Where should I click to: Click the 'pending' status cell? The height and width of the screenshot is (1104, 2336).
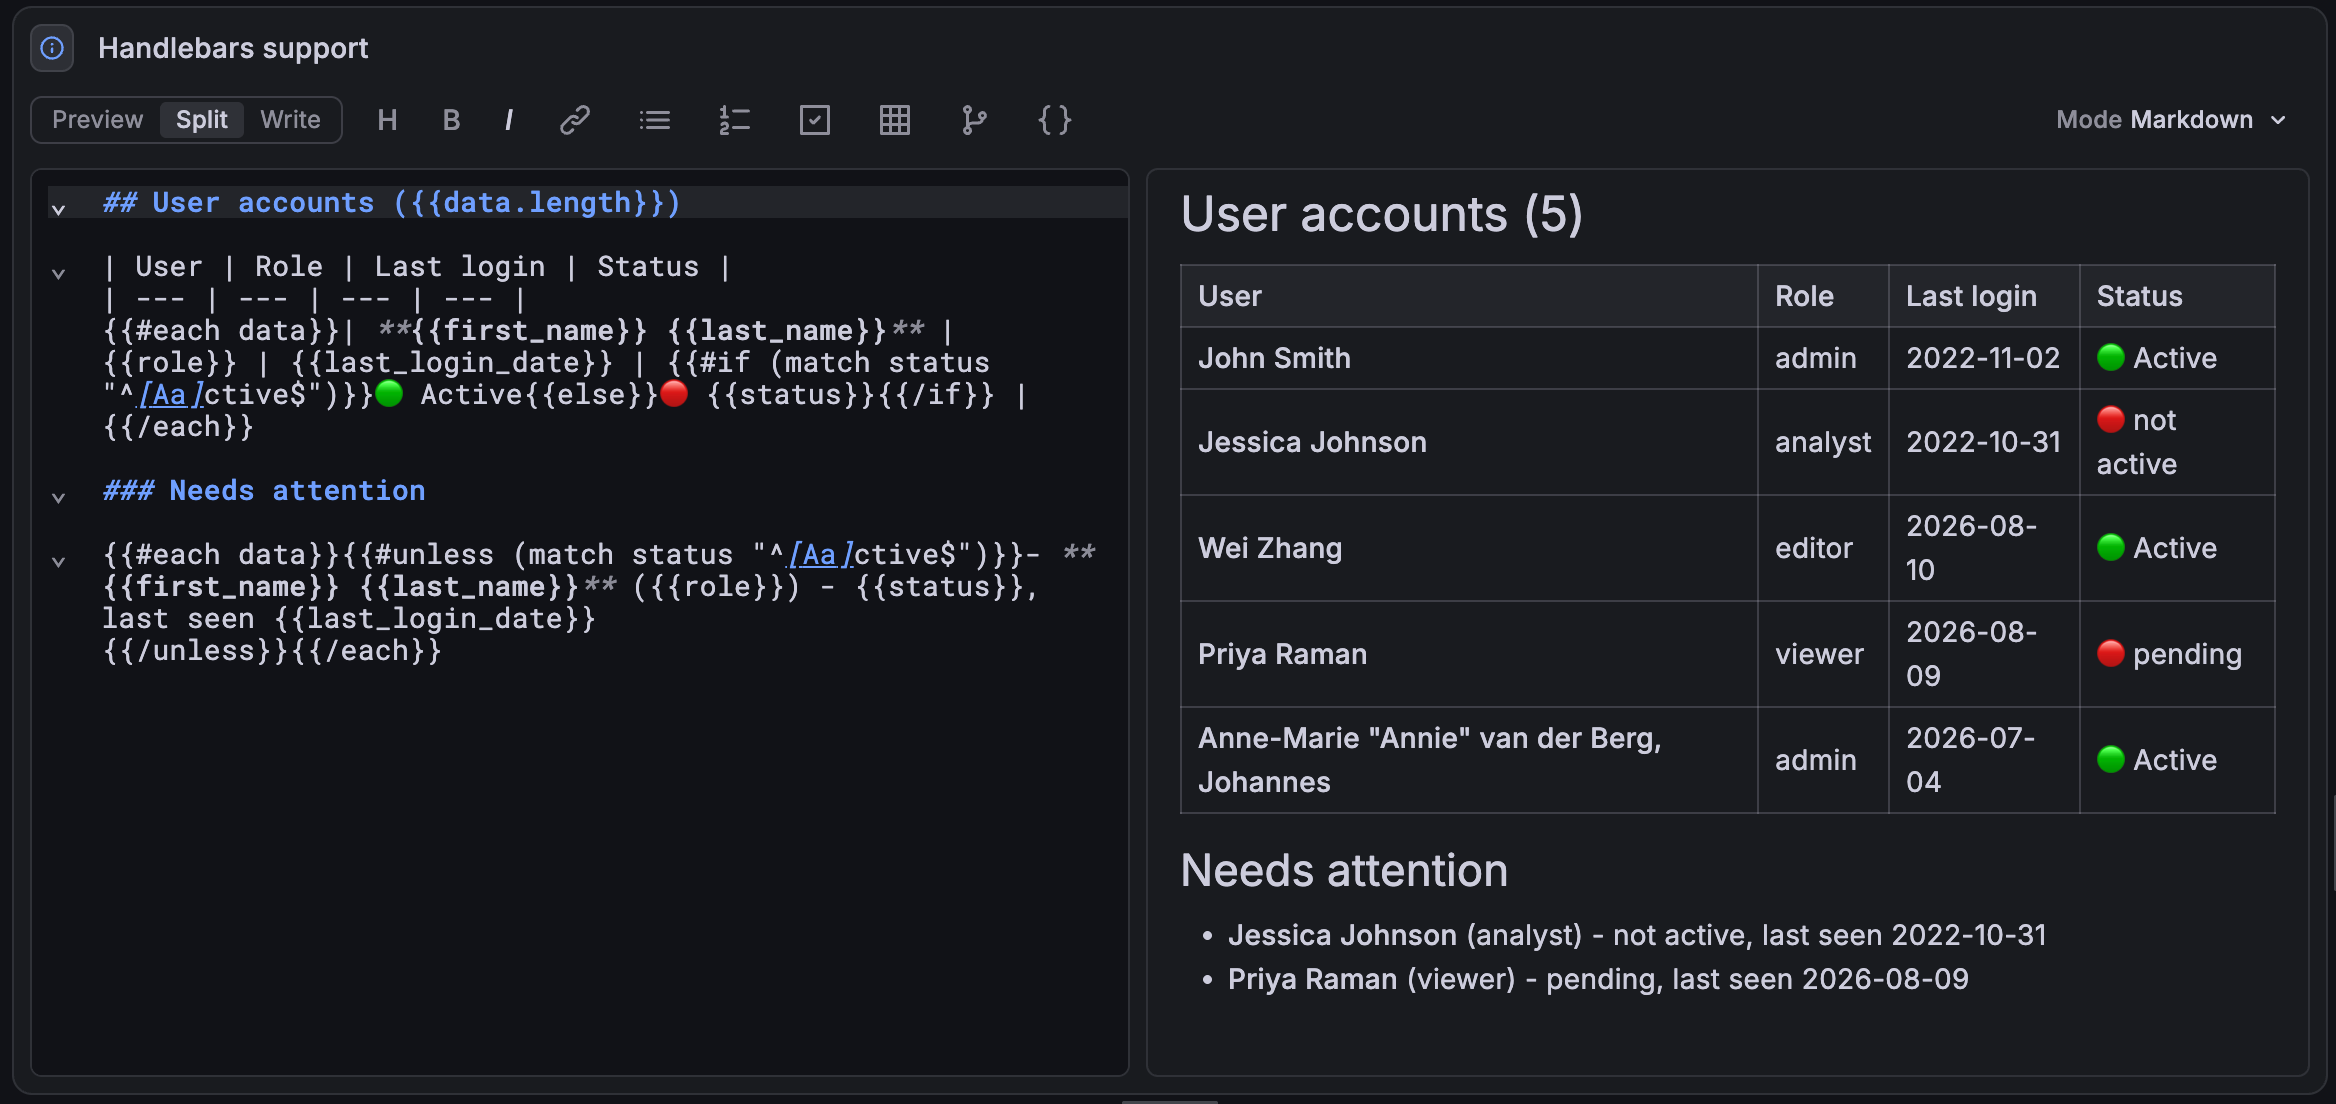[2177, 654]
